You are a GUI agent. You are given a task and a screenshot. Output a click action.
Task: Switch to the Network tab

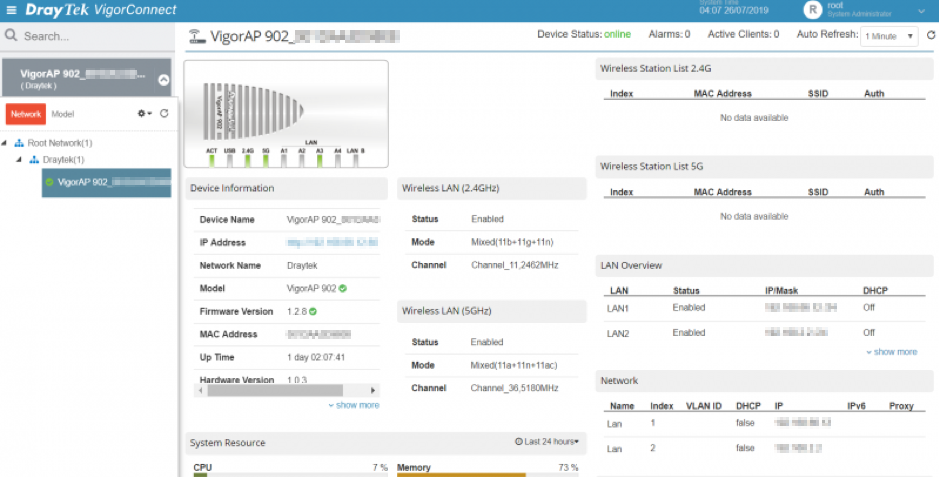(x=25, y=114)
